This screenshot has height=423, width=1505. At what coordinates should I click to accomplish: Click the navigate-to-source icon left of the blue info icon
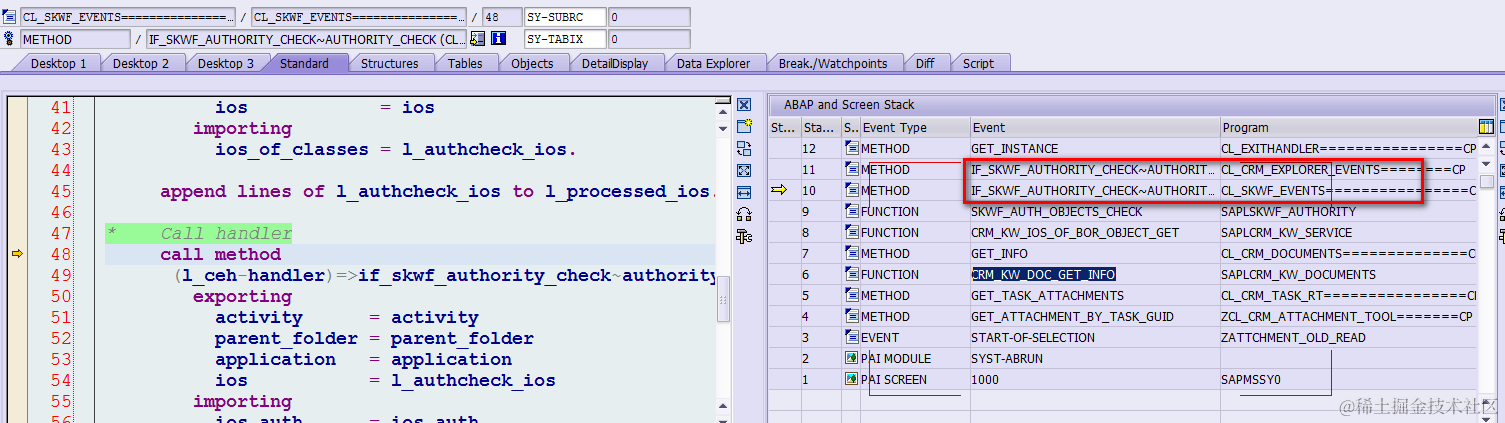point(478,39)
